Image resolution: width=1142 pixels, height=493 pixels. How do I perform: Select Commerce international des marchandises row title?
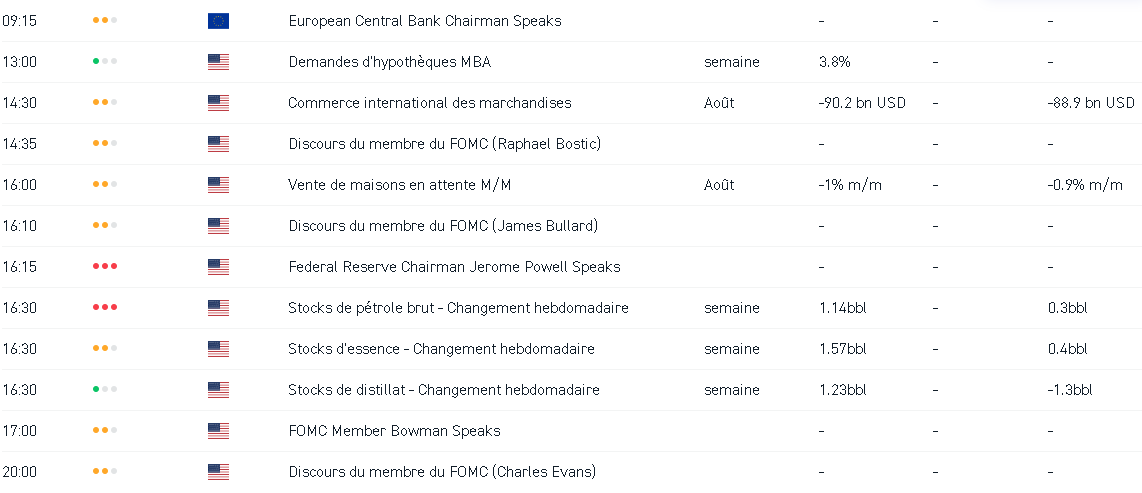429,103
